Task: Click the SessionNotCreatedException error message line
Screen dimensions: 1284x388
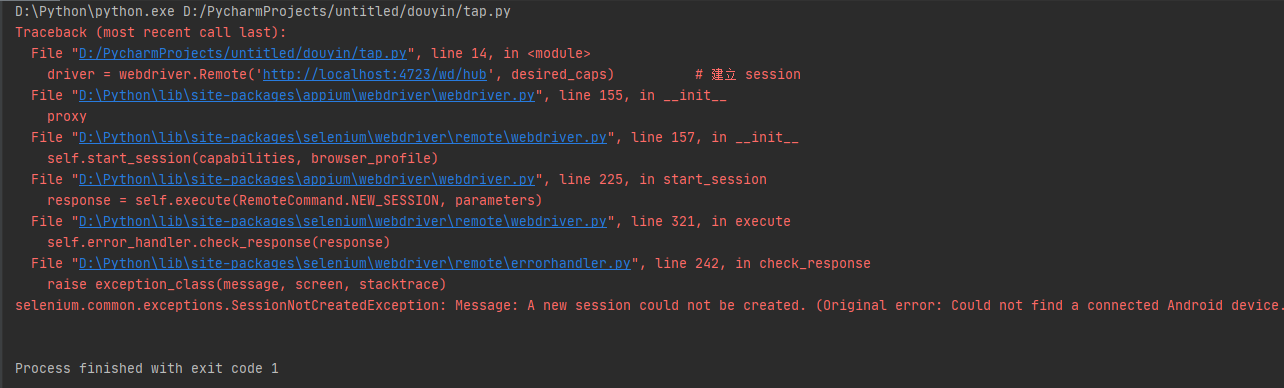Action: point(649,306)
